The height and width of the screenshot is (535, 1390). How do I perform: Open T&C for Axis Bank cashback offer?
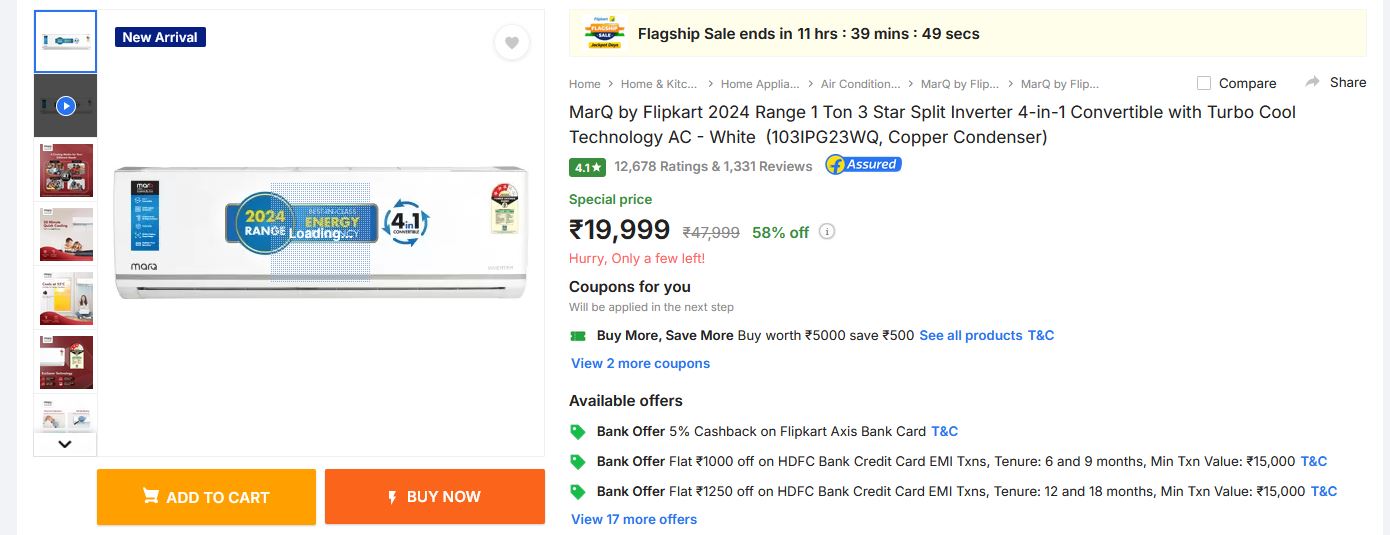point(944,431)
